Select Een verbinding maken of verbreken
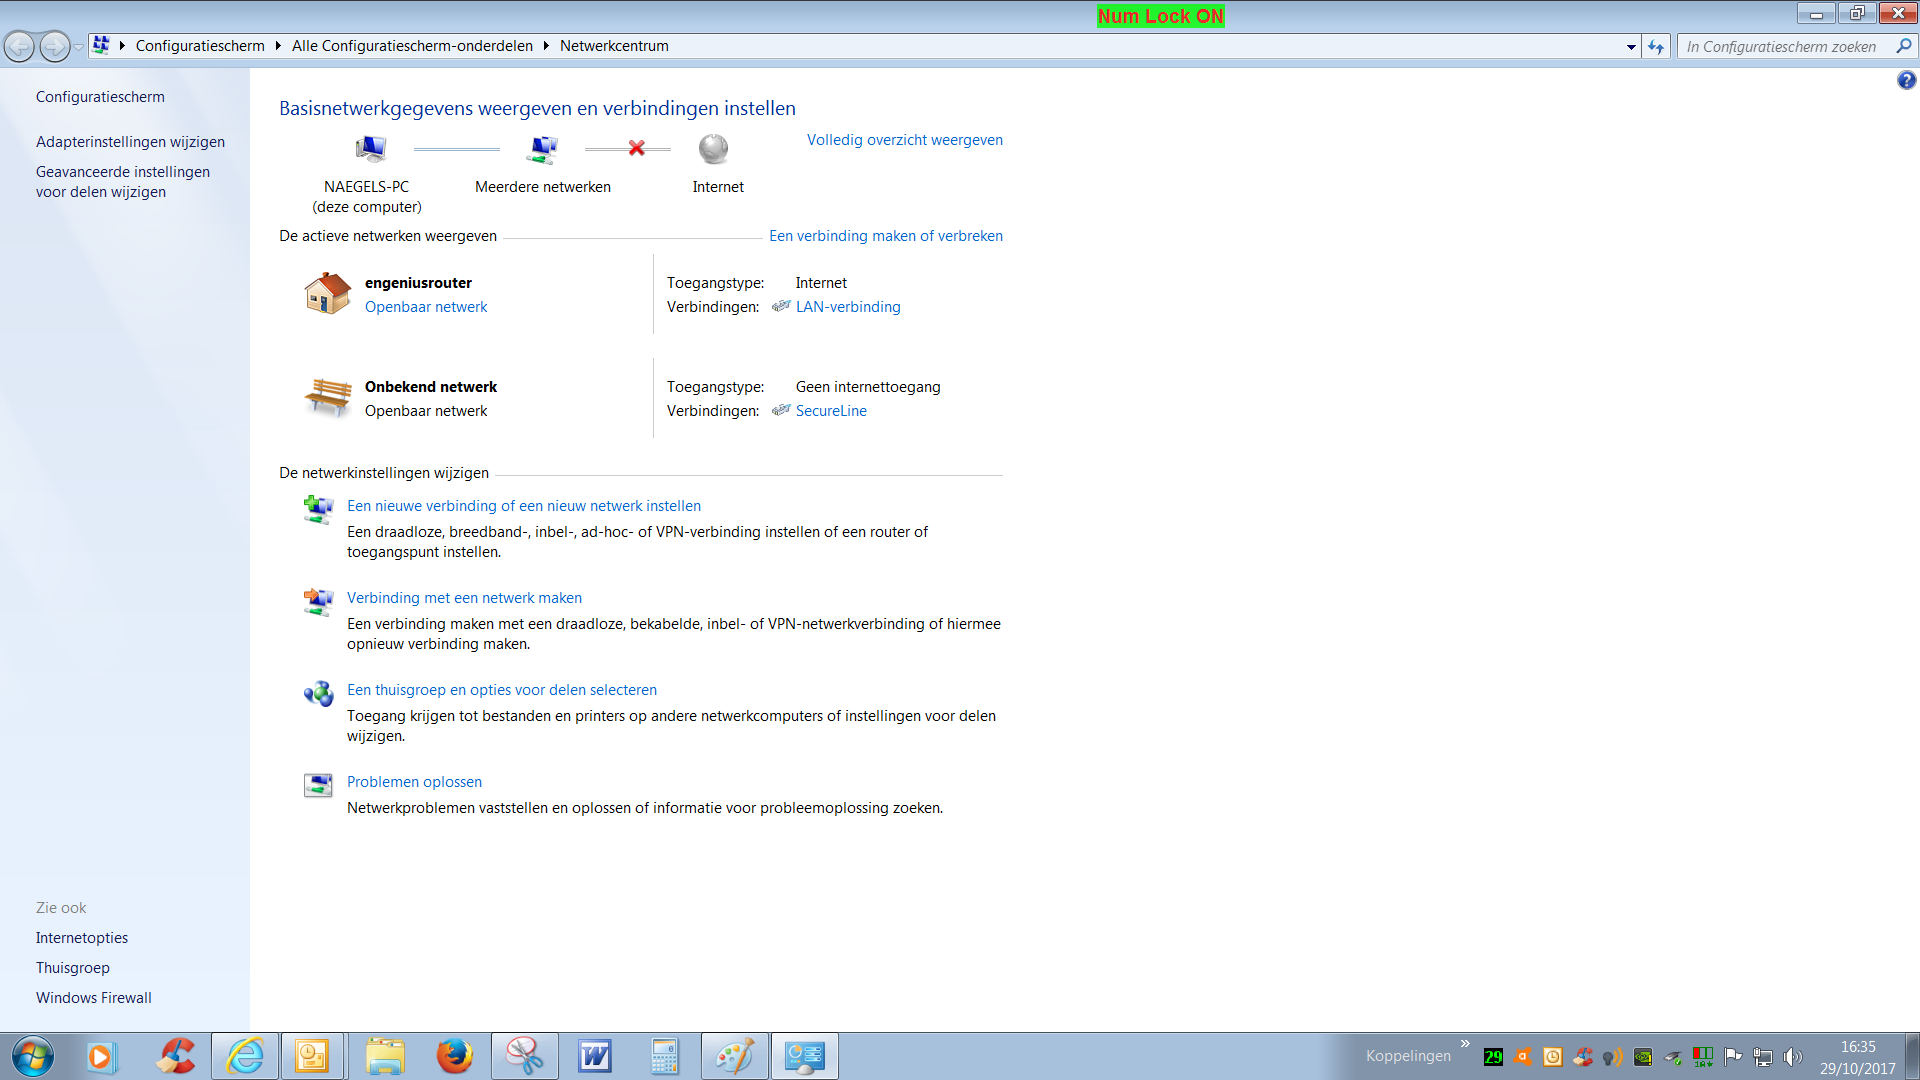This screenshot has height=1080, width=1920. point(886,235)
